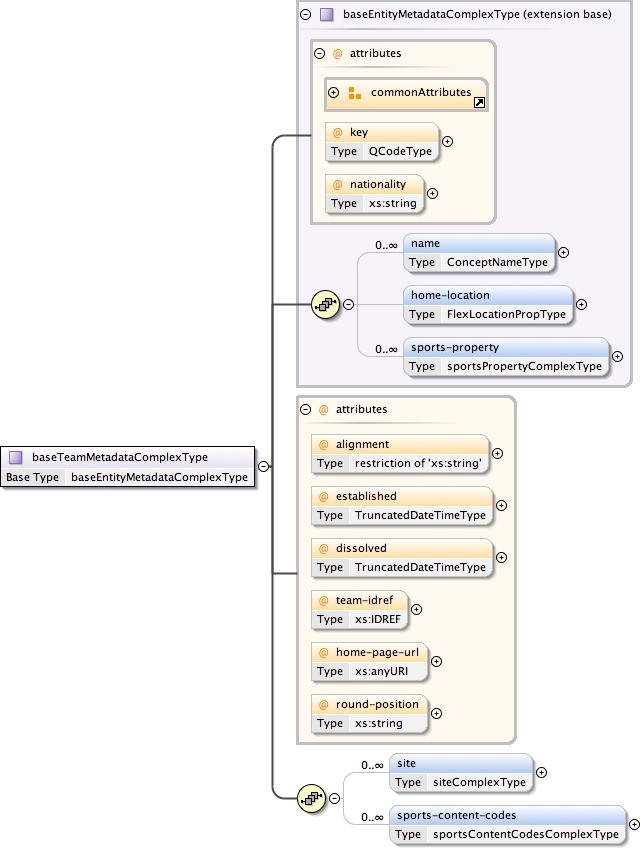Click the @ icon of key attribute
The height and width of the screenshot is (849, 642).
coord(337,133)
